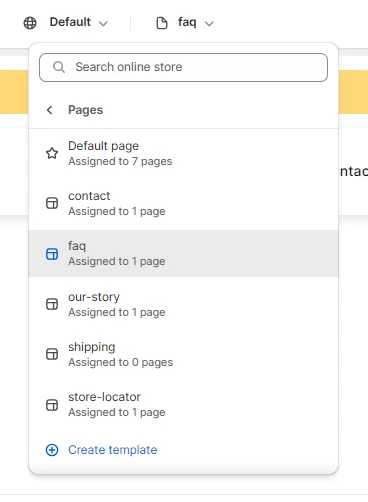Select the Default page template
The height and width of the screenshot is (502, 368).
point(183,153)
